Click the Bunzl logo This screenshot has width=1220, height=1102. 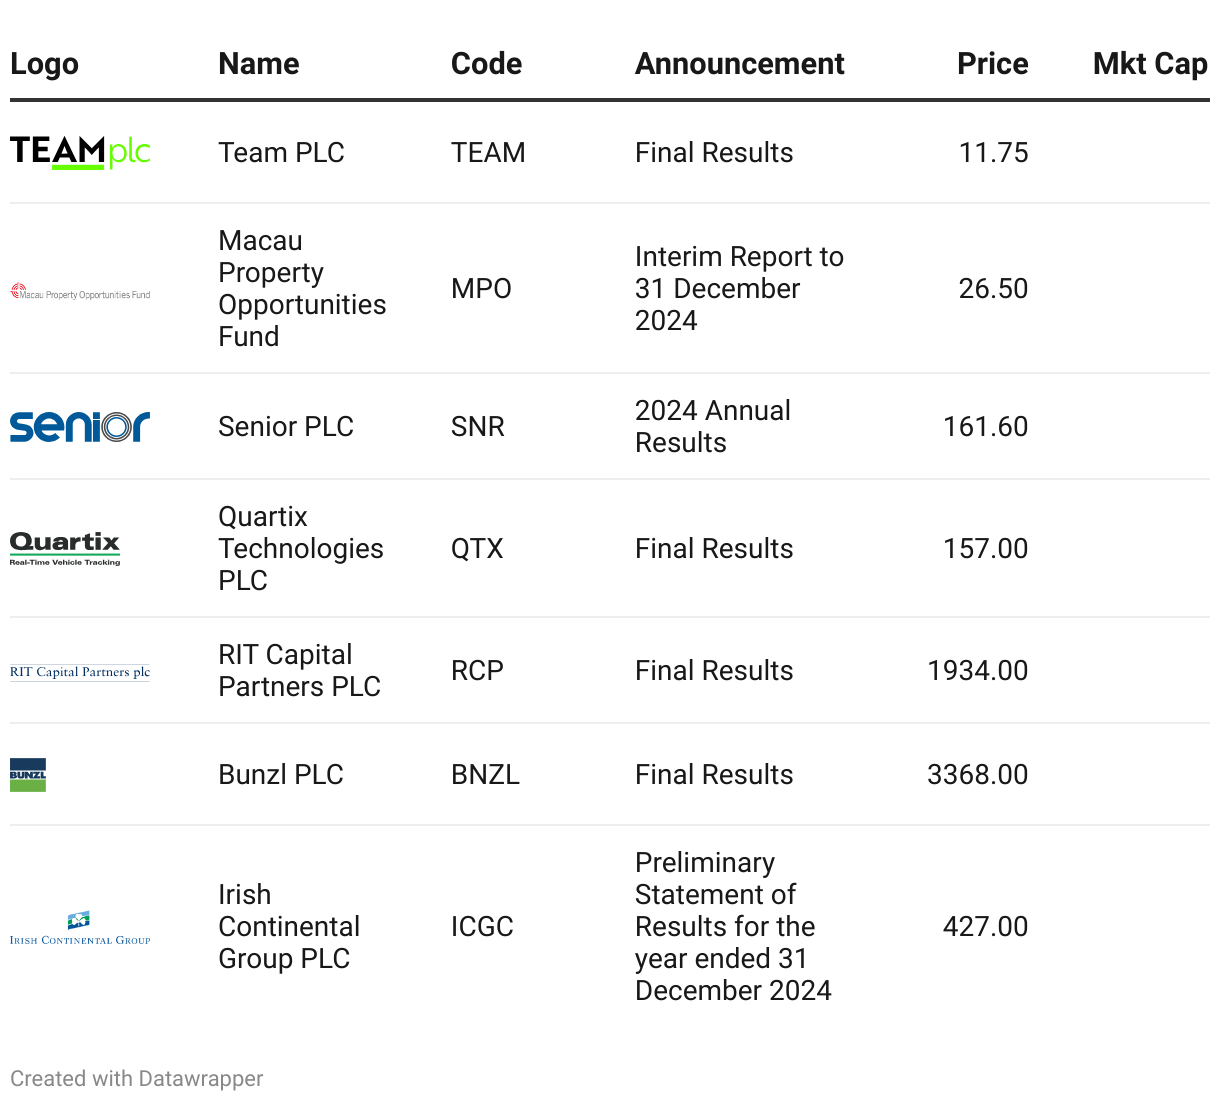pyautogui.click(x=28, y=775)
